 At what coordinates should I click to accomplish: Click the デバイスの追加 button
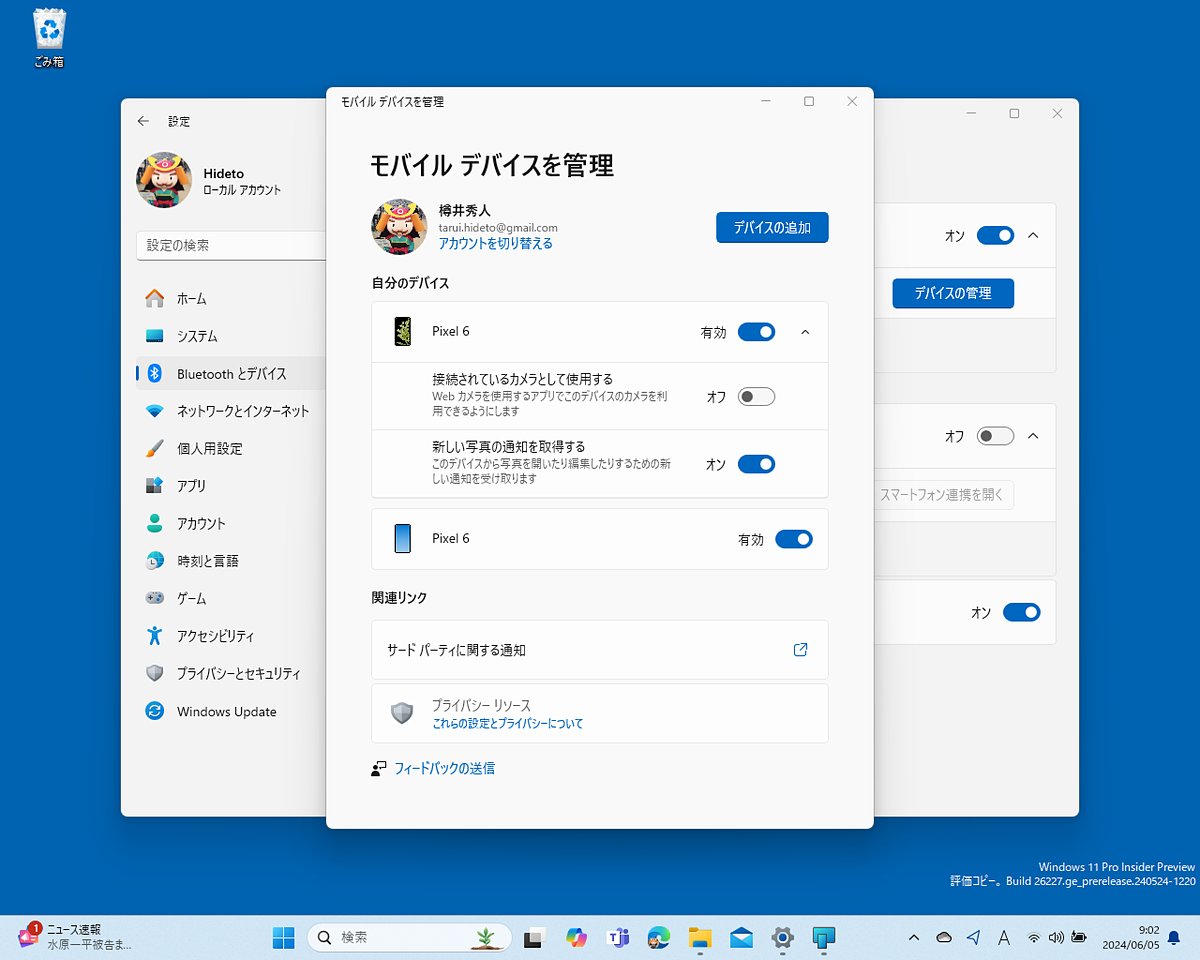(771, 227)
